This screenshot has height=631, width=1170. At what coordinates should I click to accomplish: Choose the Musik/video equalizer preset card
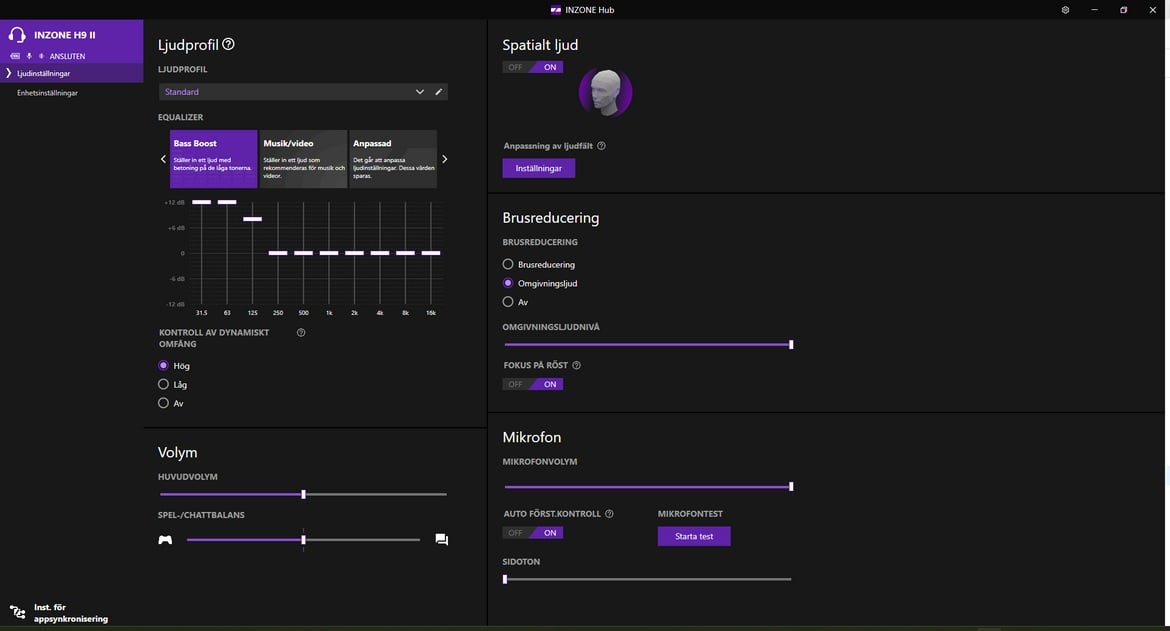303,158
